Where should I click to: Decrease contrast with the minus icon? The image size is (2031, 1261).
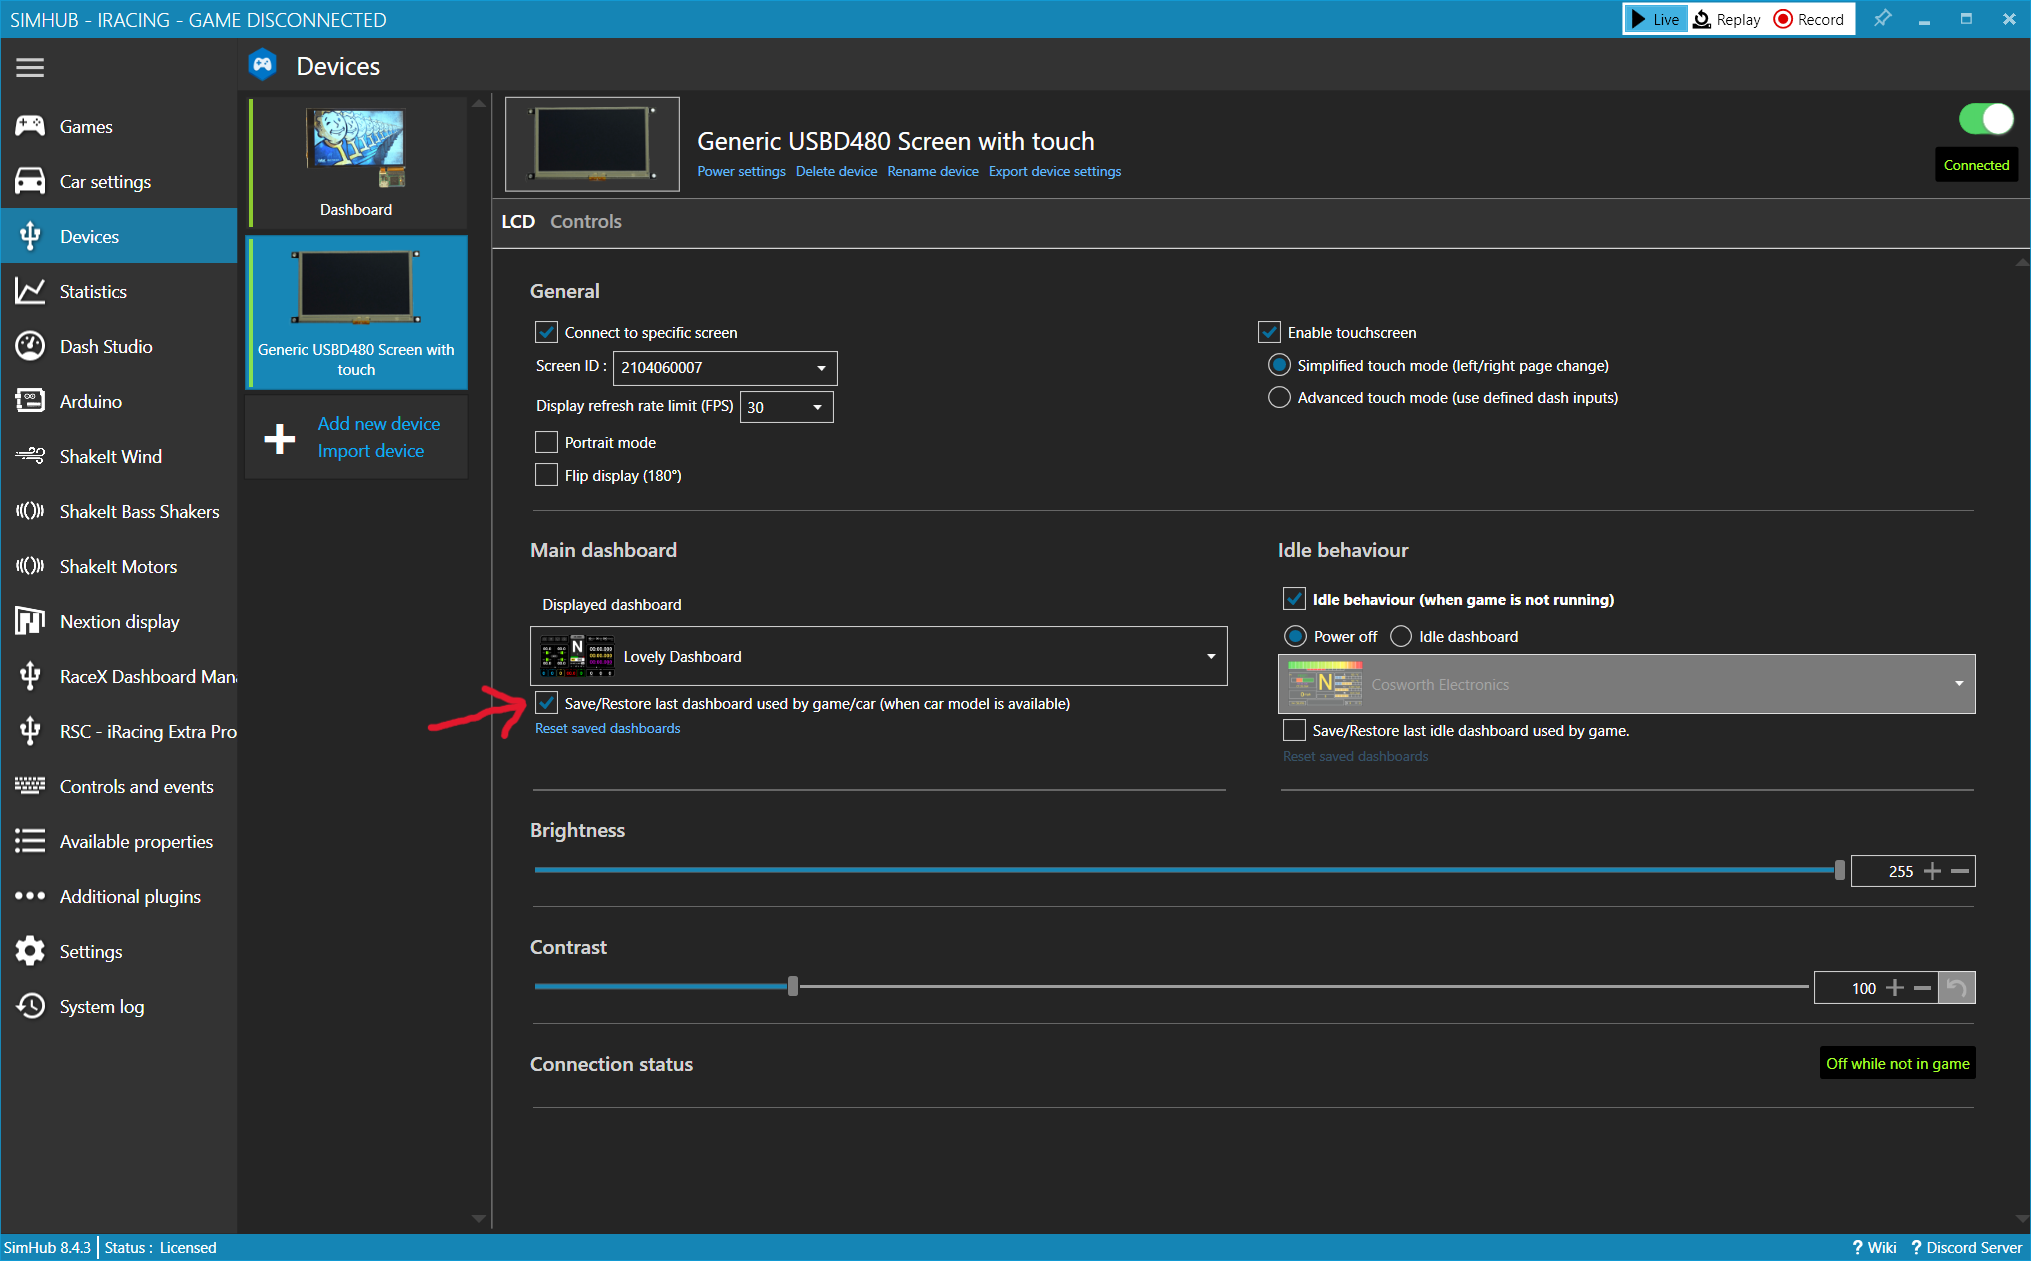1922,988
